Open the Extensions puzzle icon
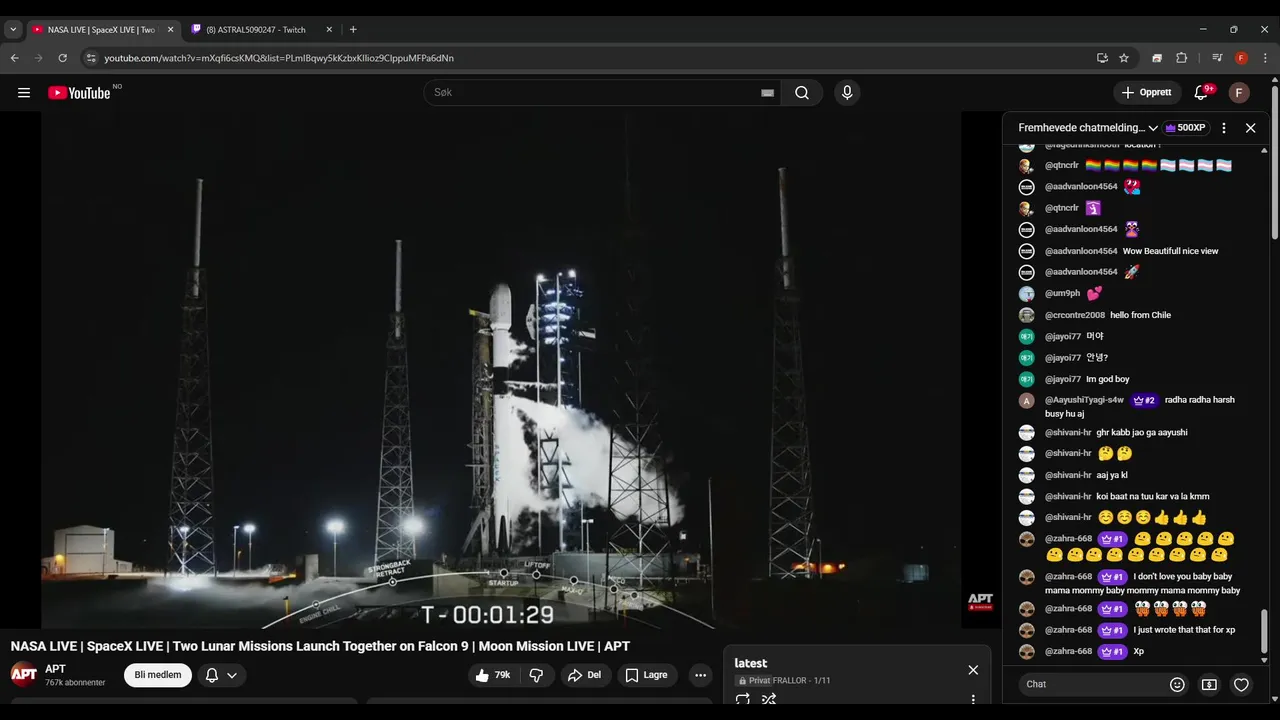Screen dimensions: 1280x720 [1181, 58]
